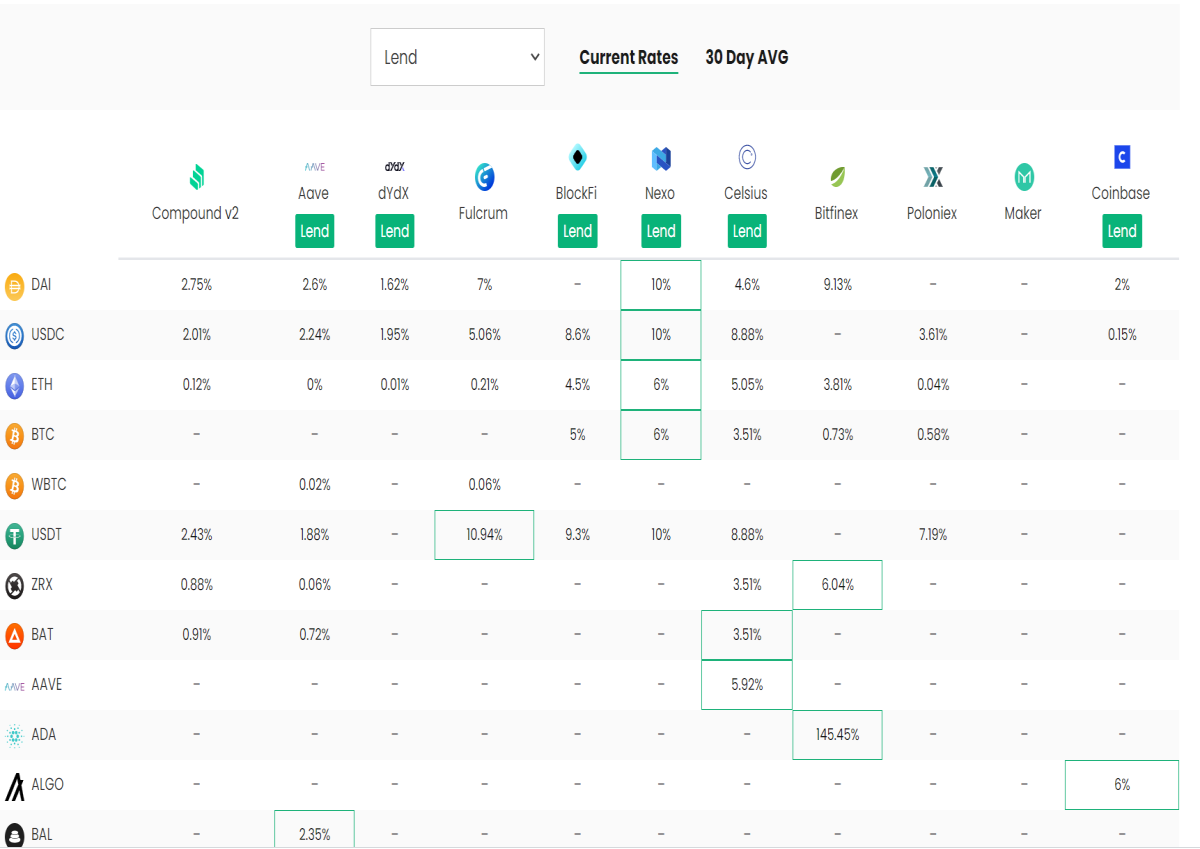Click the Fulcrum column label

click(x=483, y=213)
